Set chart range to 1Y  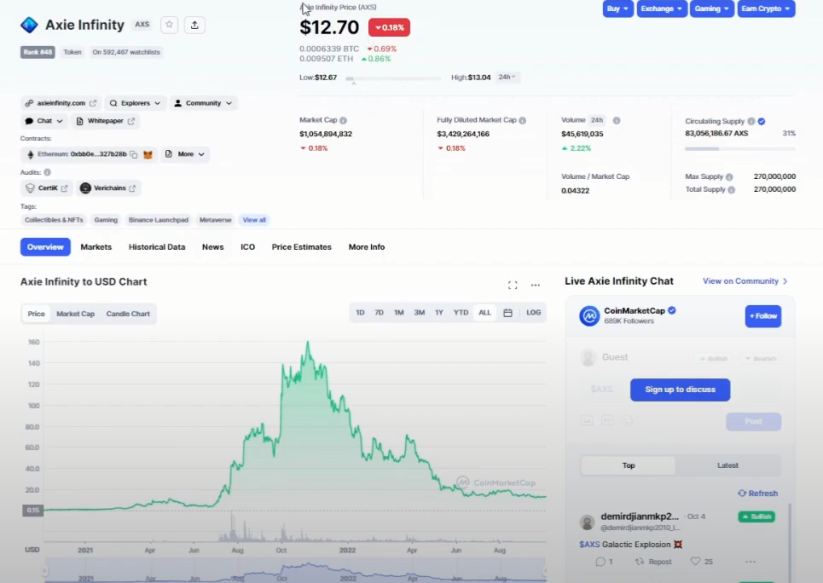click(439, 313)
